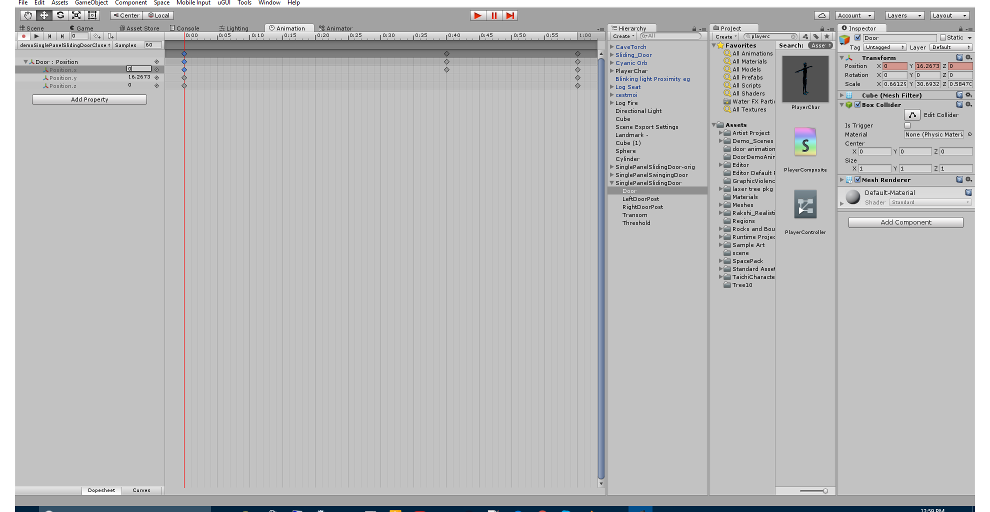Open the Layers dropdown

[904, 15]
